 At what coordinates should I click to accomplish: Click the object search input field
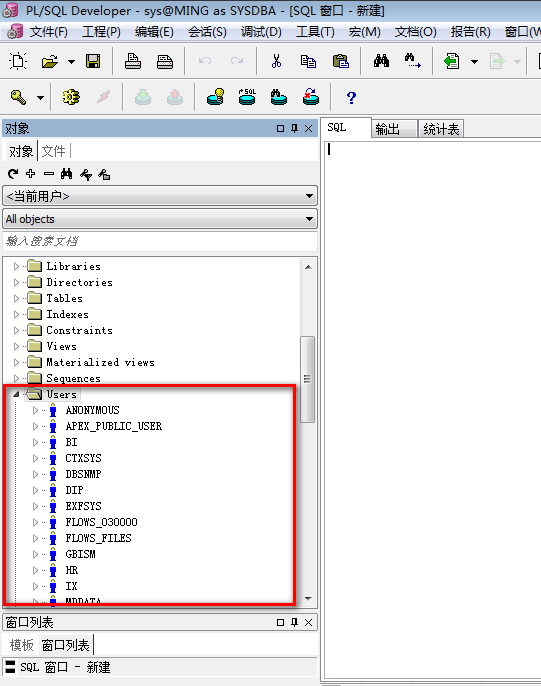pyautogui.click(x=160, y=241)
